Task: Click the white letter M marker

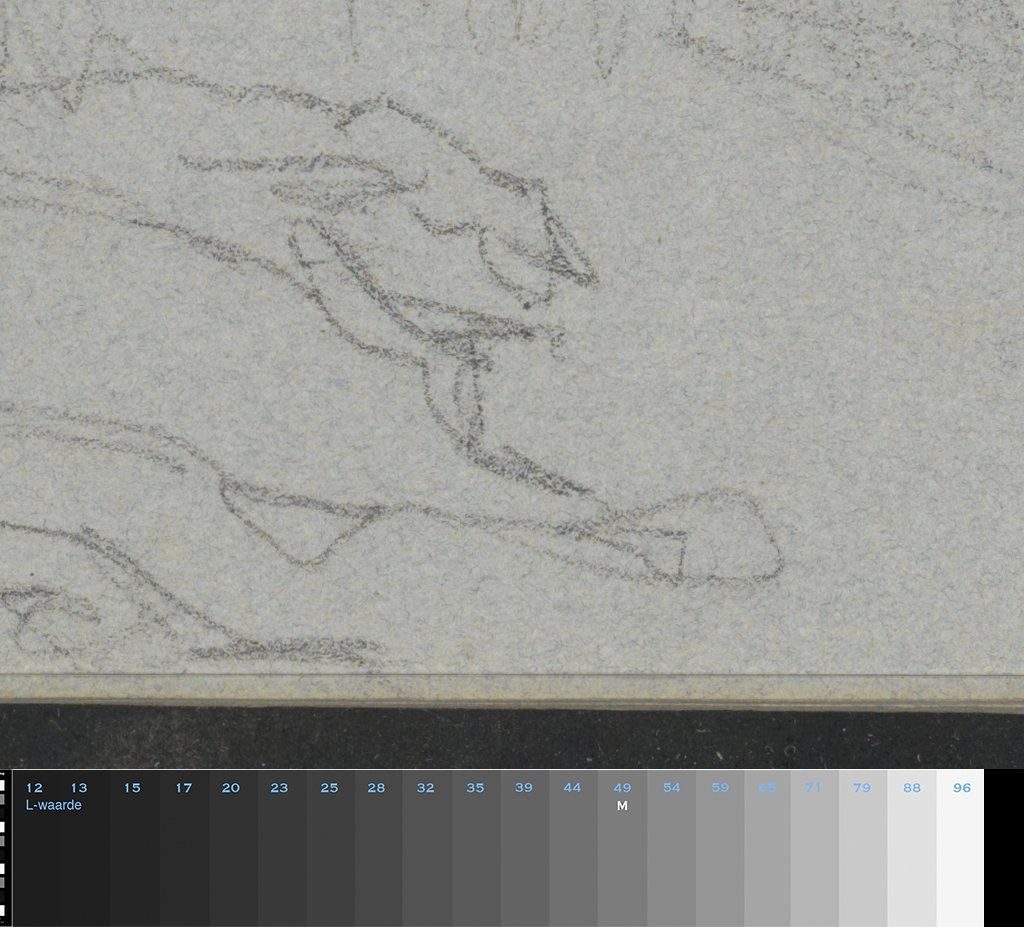Action: click(622, 806)
